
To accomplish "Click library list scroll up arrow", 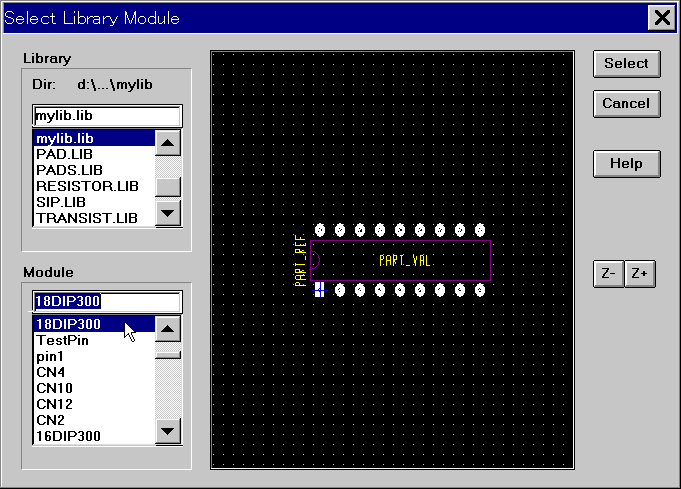I will coord(168,143).
